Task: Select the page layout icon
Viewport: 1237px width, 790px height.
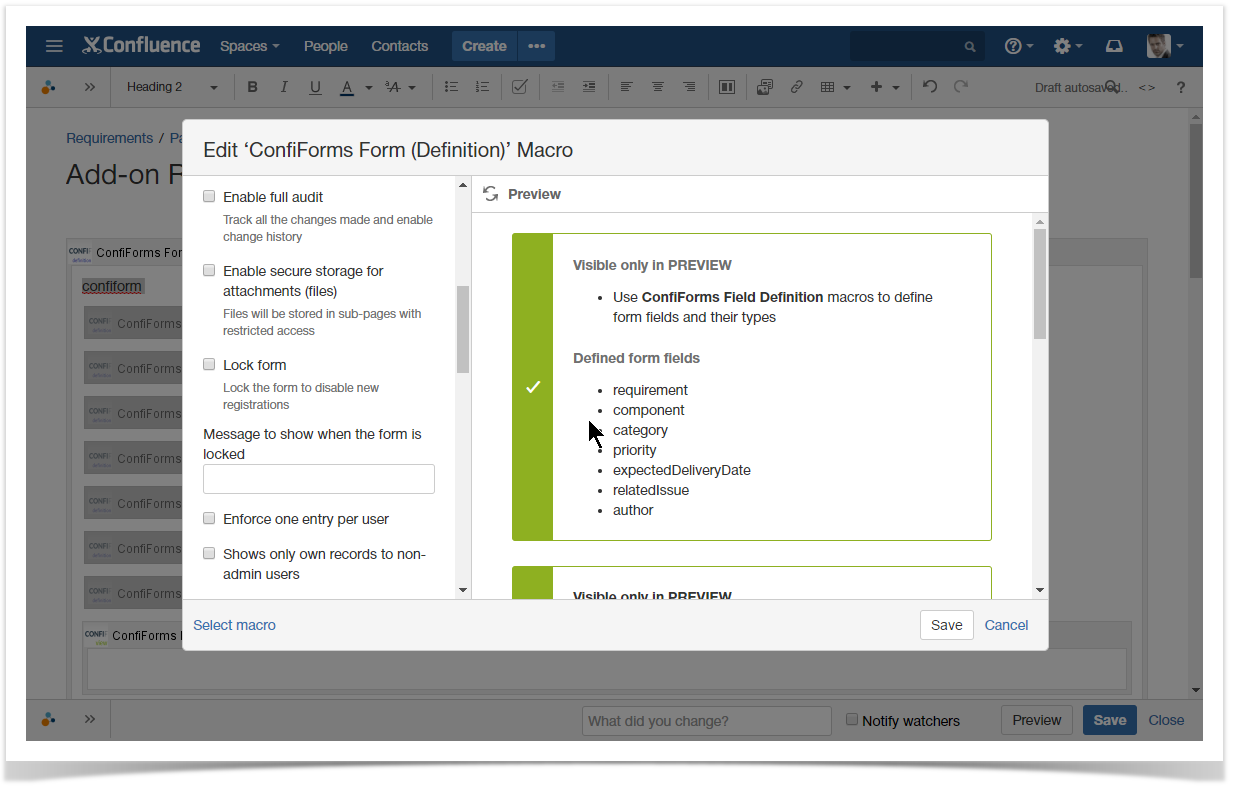Action: (x=726, y=87)
